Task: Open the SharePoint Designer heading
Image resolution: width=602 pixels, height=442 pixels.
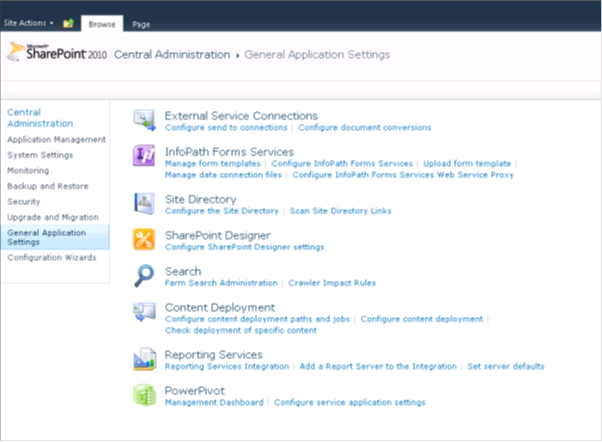Action: (x=217, y=235)
